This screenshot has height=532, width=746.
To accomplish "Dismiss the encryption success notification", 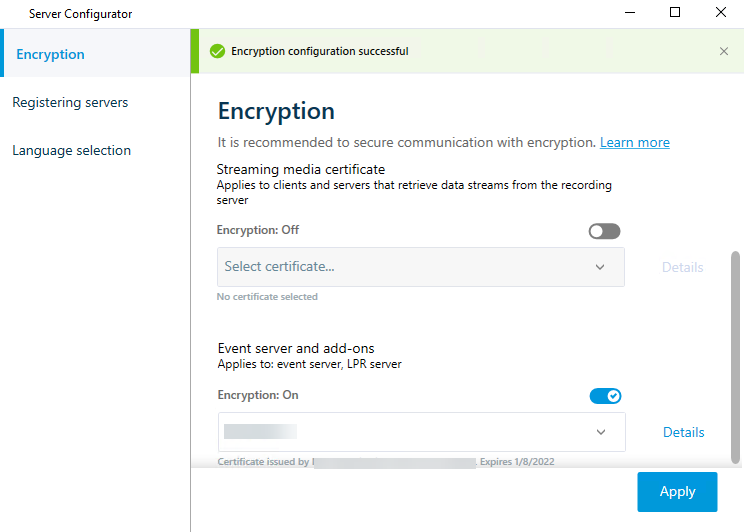I will [x=724, y=51].
